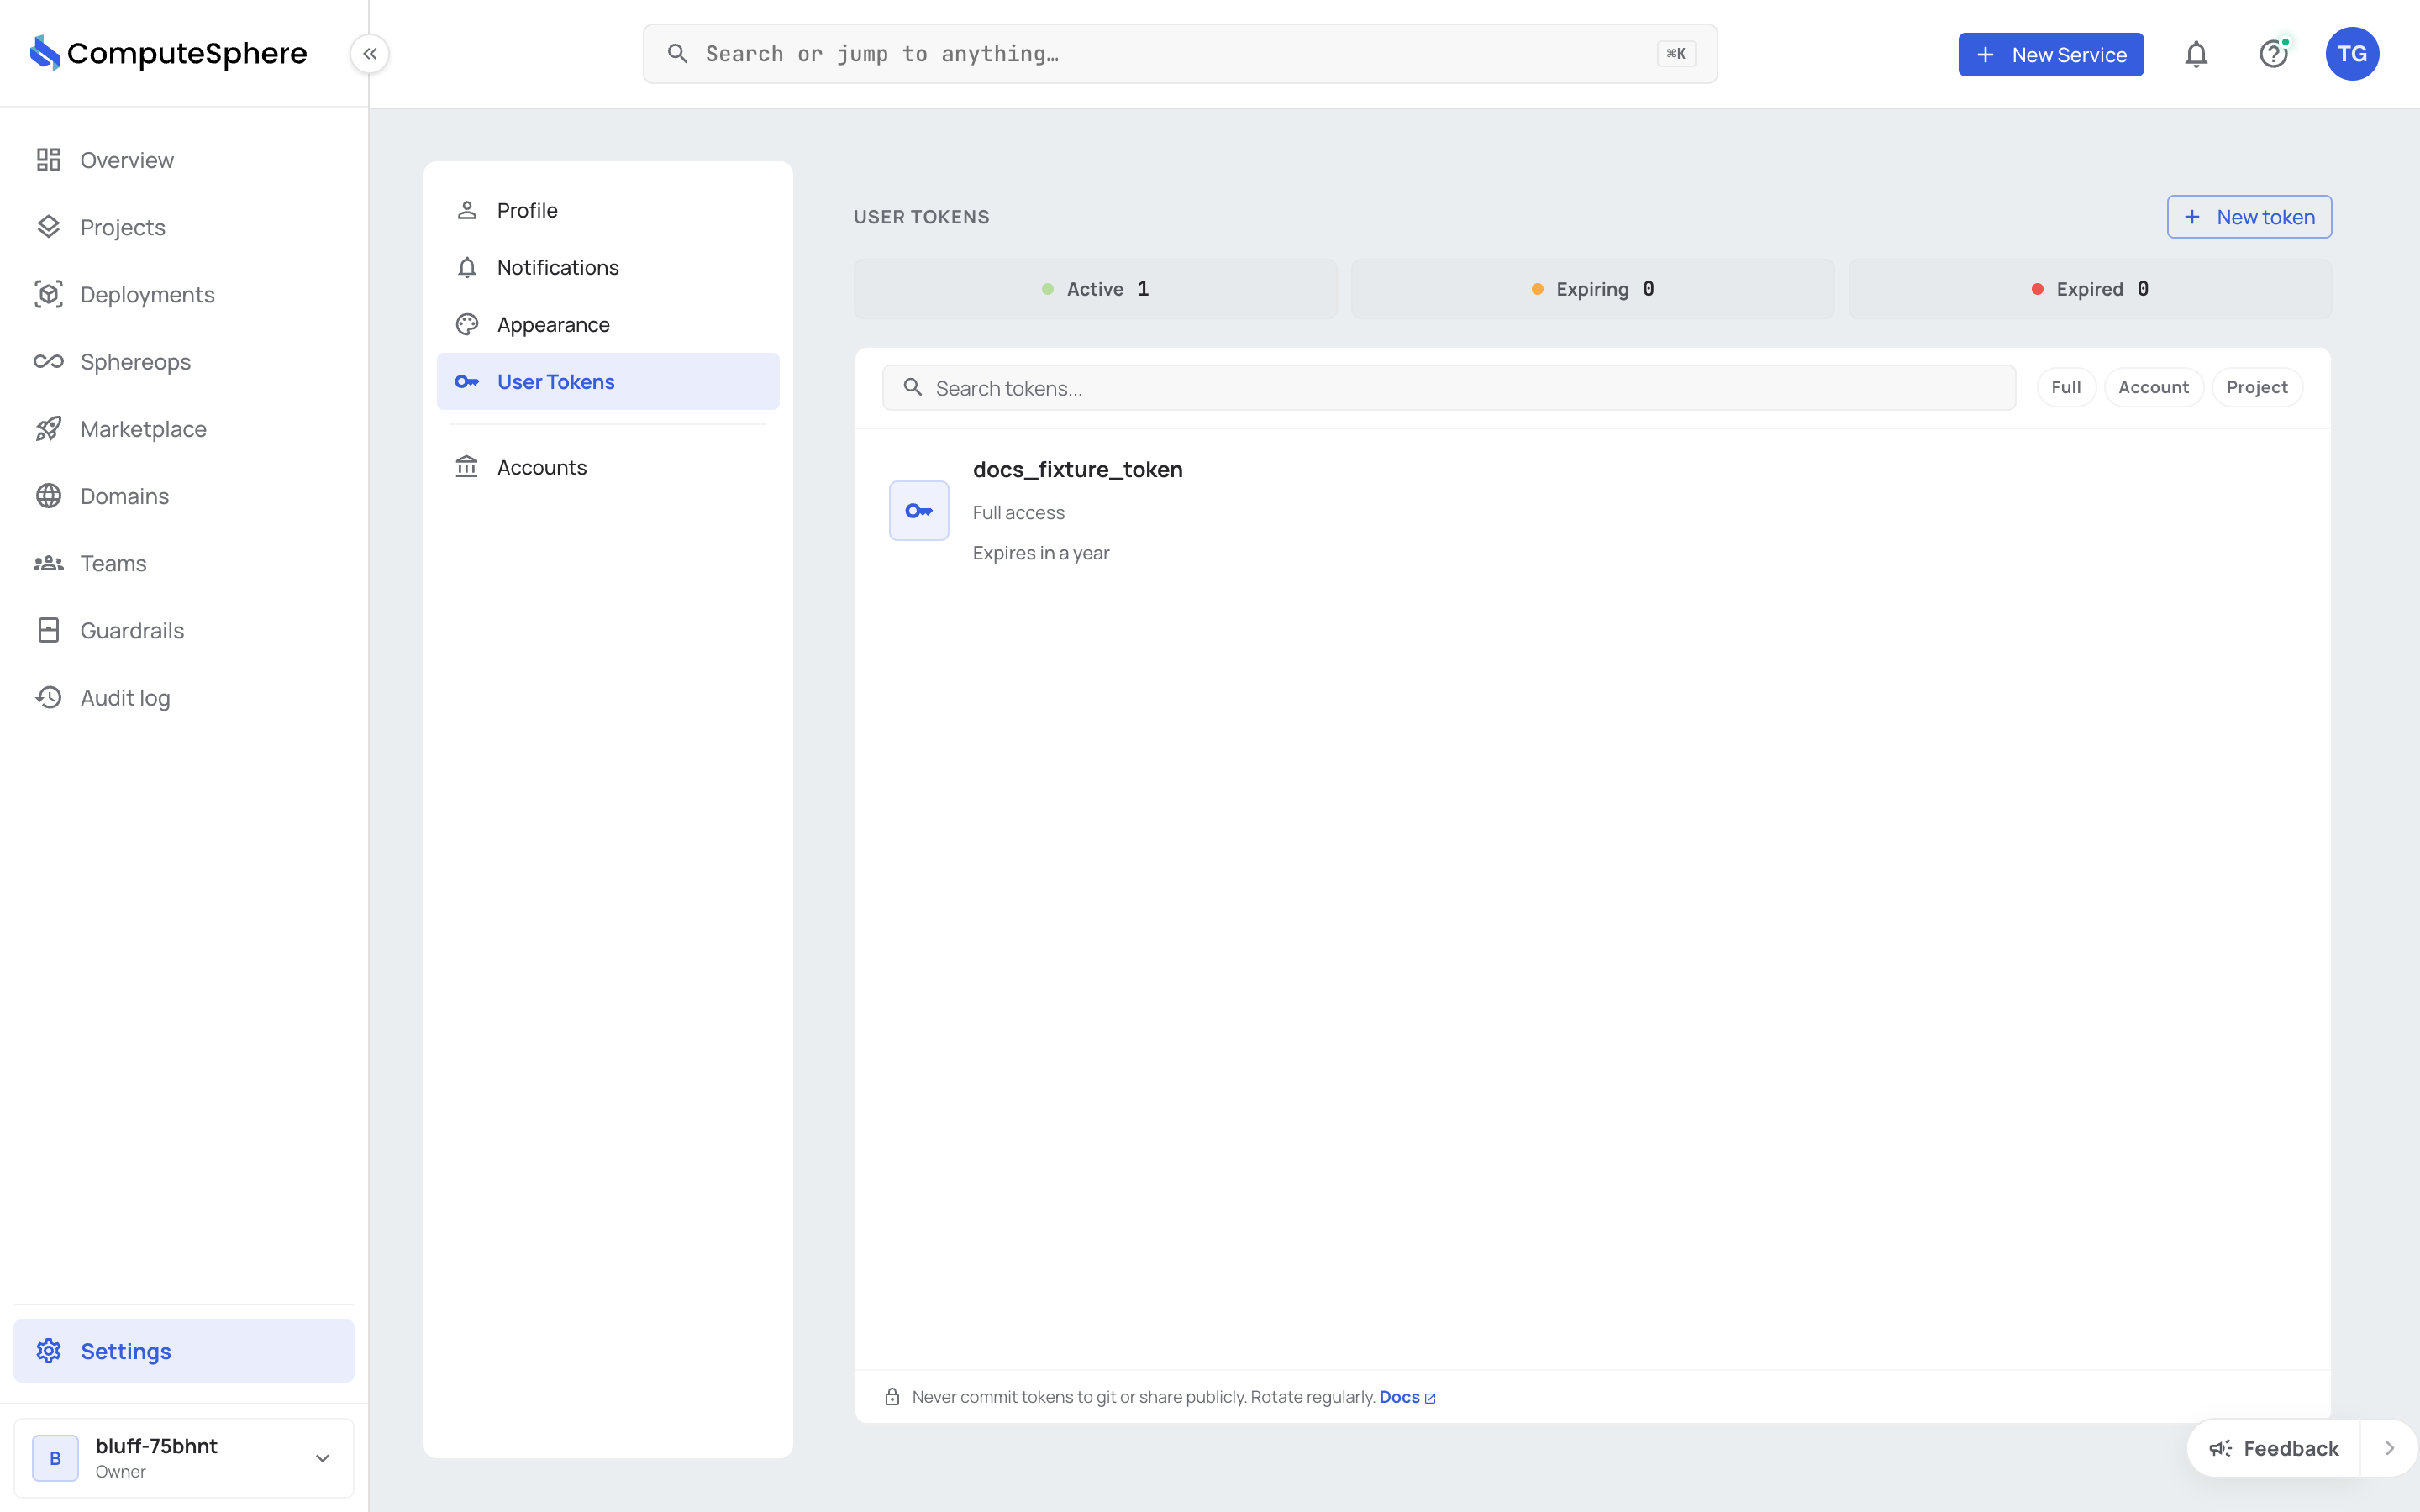The height and width of the screenshot is (1512, 2420).
Task: Open the TG user avatar menu
Action: [2352, 54]
